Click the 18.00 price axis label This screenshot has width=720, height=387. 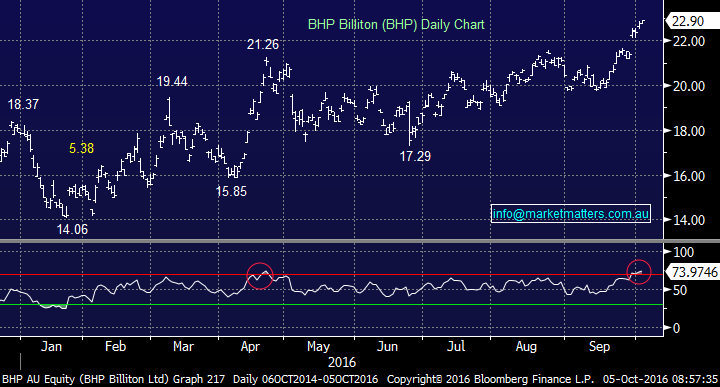click(x=689, y=131)
